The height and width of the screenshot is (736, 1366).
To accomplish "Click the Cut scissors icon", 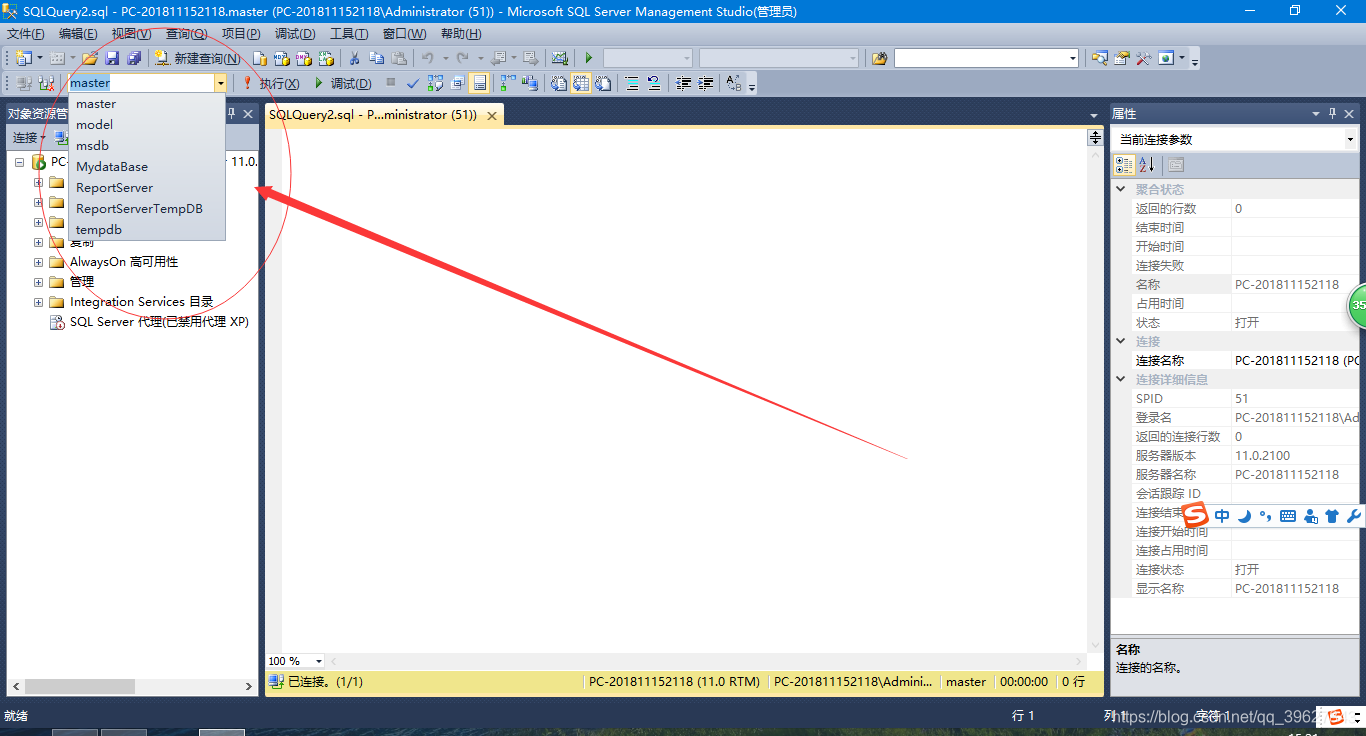I will tap(354, 58).
